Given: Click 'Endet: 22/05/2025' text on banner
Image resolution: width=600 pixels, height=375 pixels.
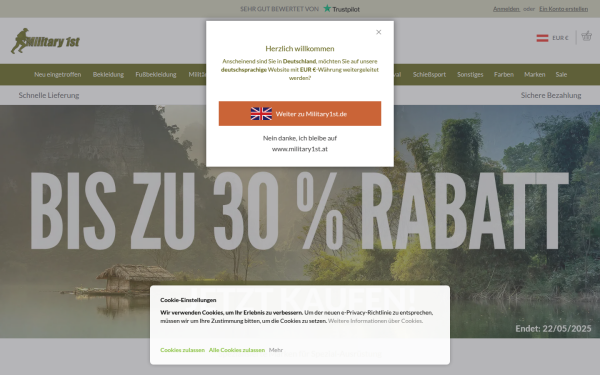Looking at the screenshot, I should [x=553, y=328].
